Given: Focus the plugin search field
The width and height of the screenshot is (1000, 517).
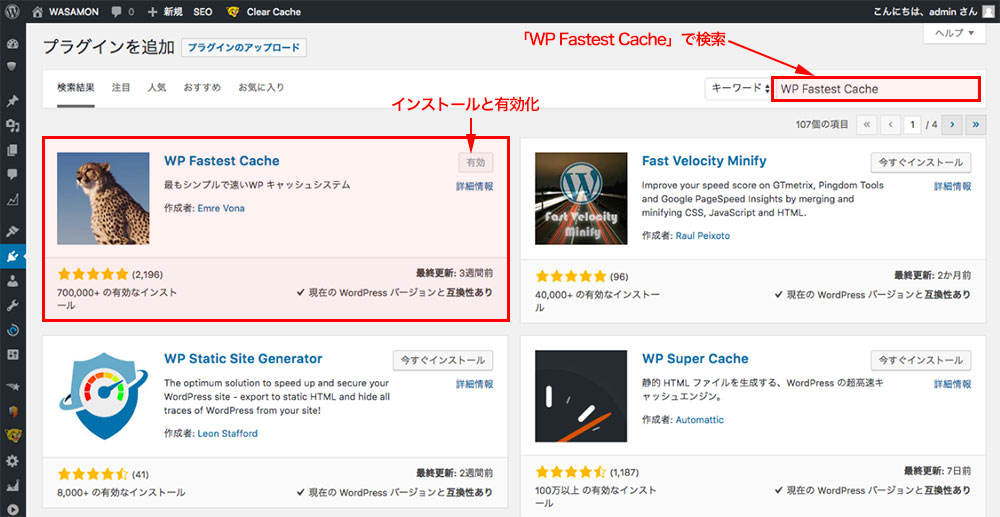Looking at the screenshot, I should [875, 89].
